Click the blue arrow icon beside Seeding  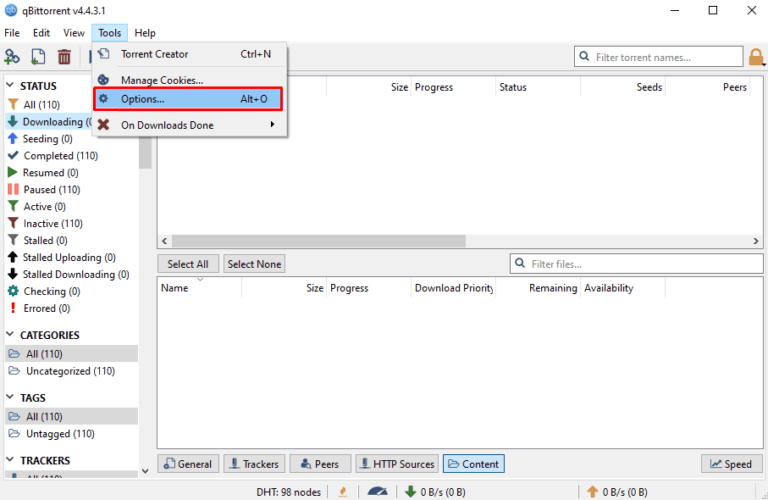[13, 139]
